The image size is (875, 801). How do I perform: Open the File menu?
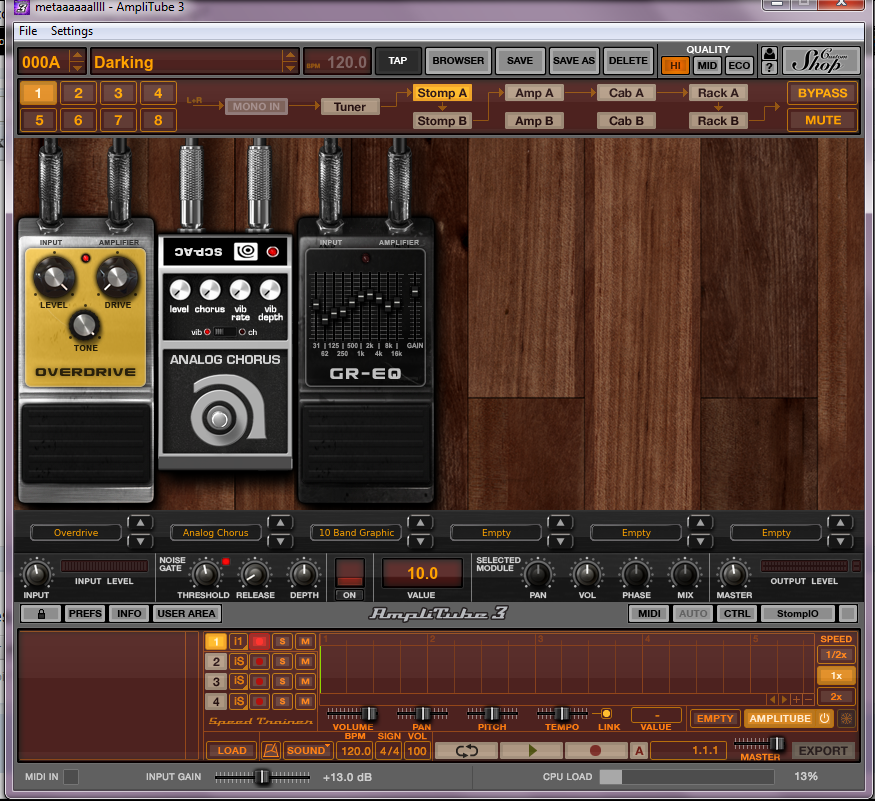point(28,31)
